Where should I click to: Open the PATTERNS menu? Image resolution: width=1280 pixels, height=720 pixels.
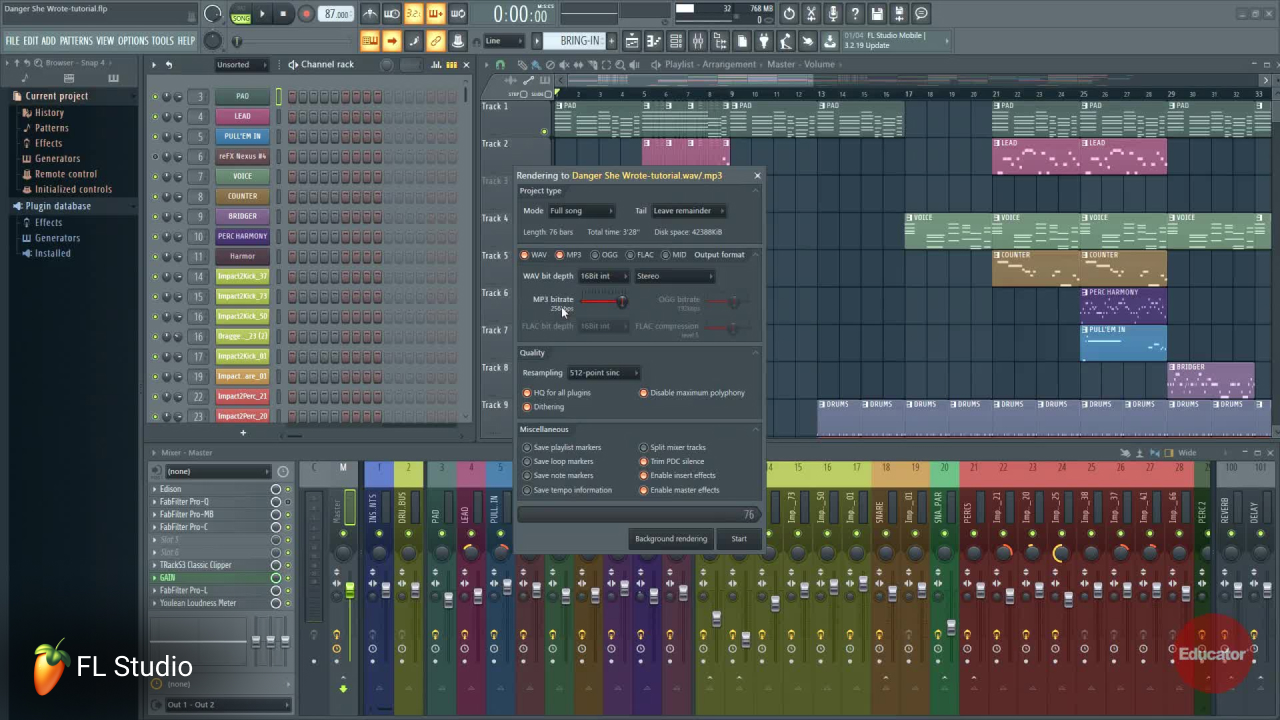click(x=76, y=41)
